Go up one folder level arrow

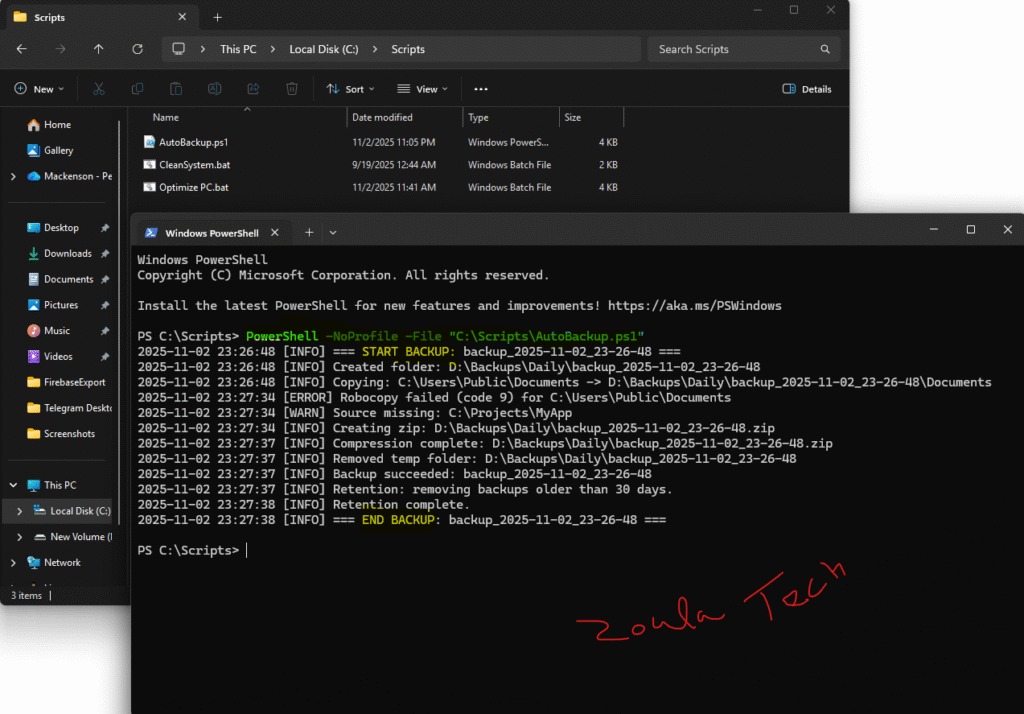tap(98, 49)
